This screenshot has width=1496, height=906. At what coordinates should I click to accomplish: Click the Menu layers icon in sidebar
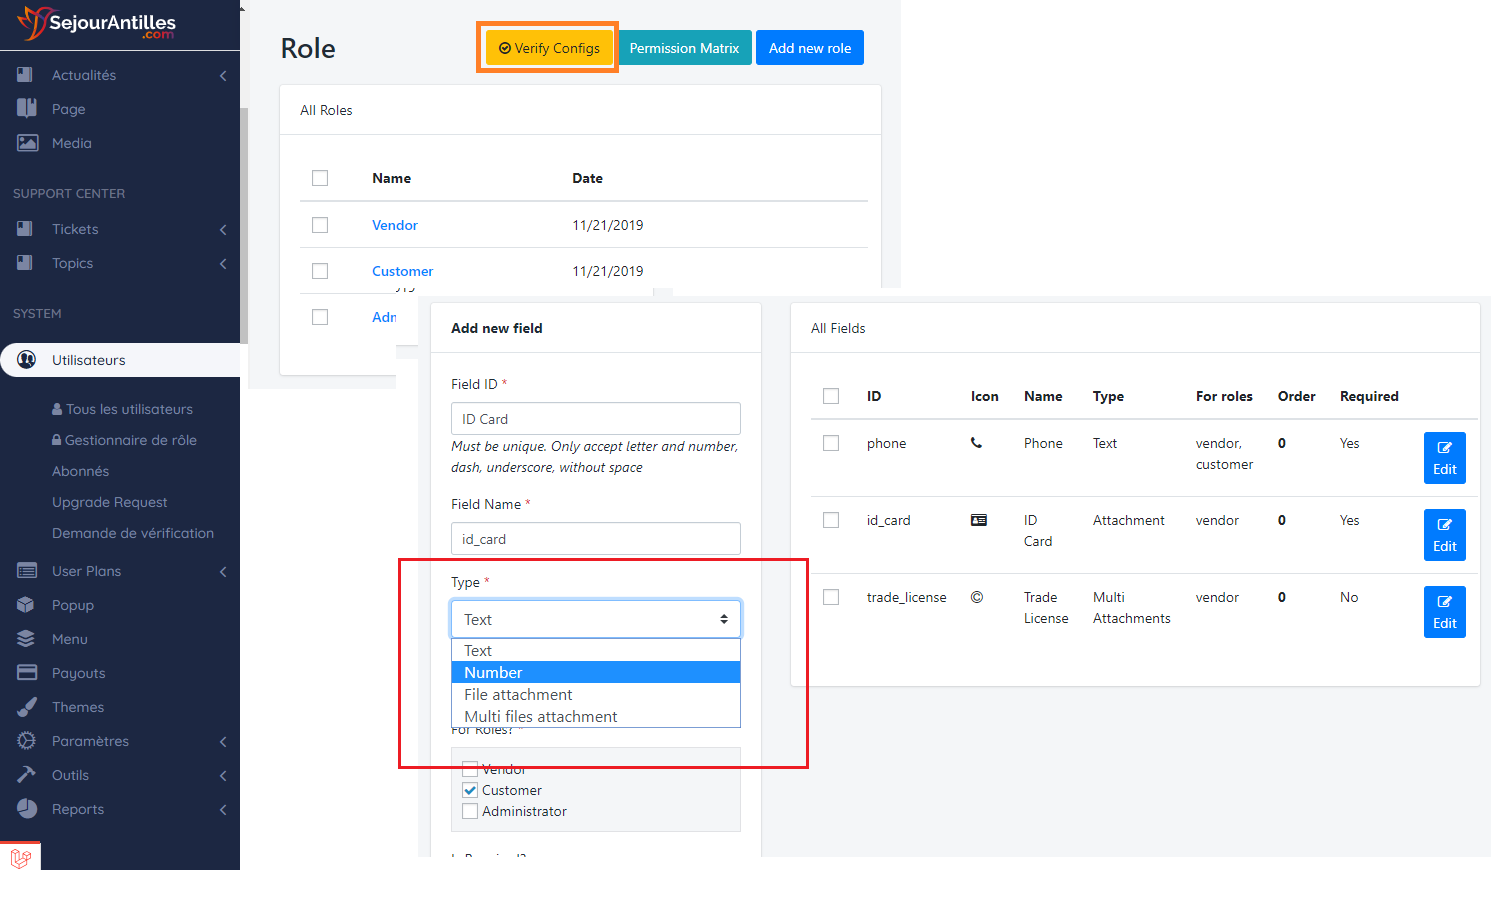click(27, 639)
